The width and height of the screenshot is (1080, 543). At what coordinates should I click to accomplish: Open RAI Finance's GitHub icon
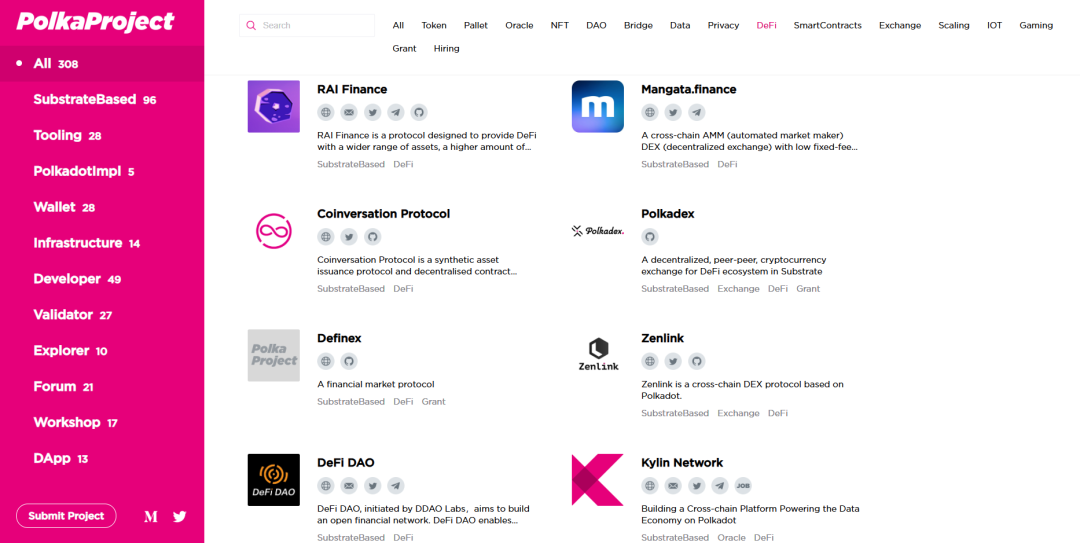(419, 112)
